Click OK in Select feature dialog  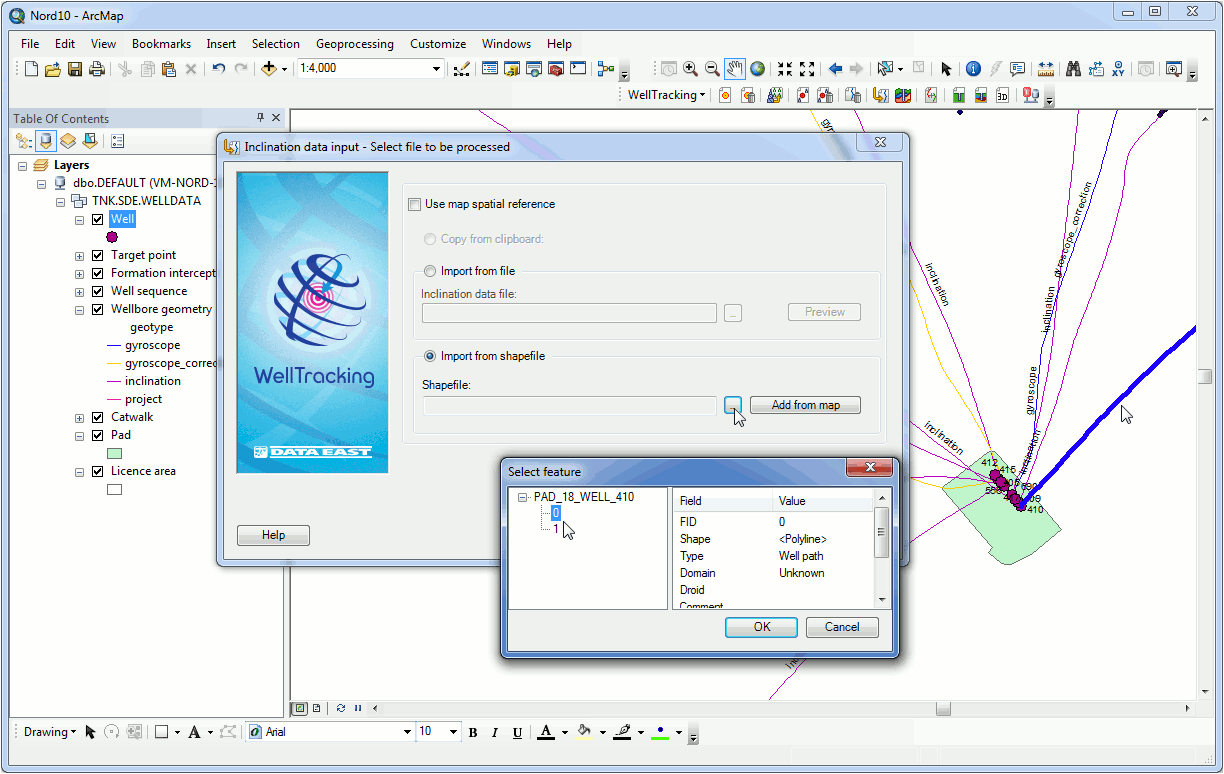point(761,627)
